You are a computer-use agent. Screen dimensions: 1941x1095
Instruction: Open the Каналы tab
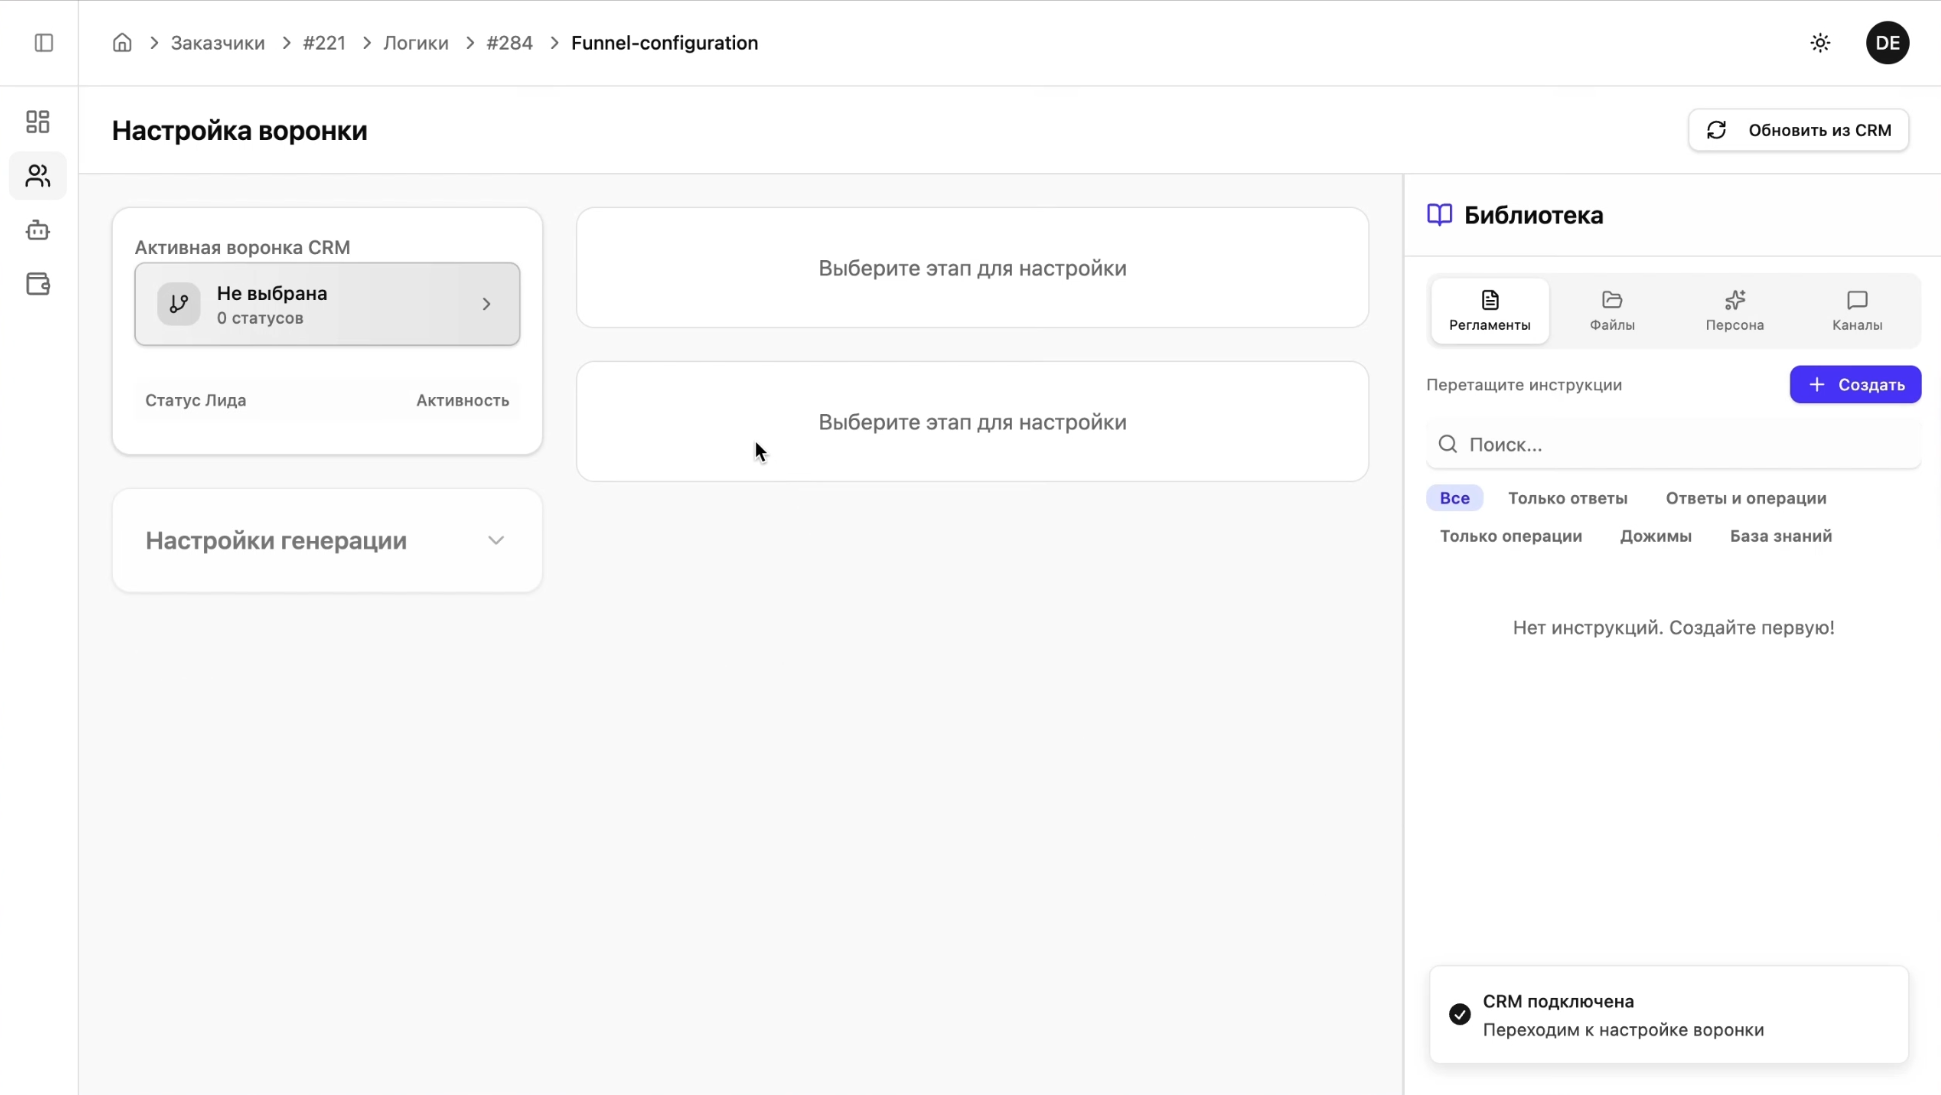[1857, 311]
